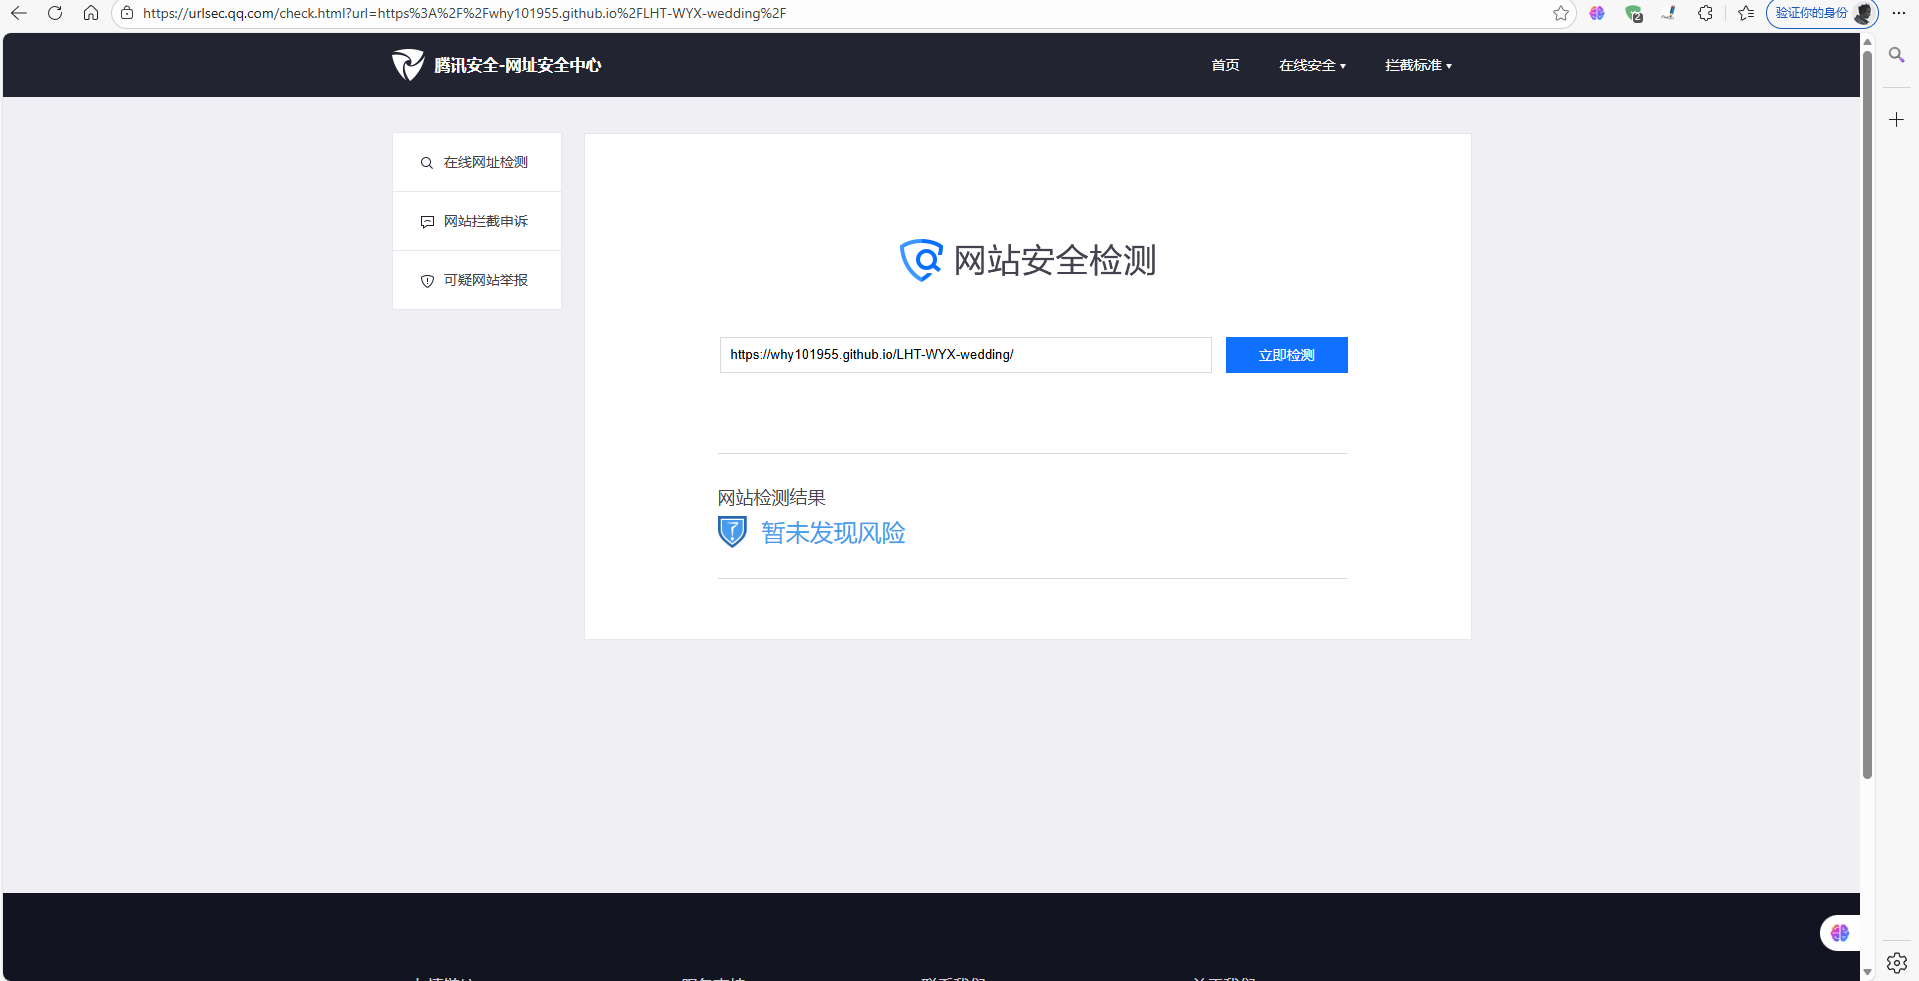Click the 腾讯安全-网址安全中心 title link
1919x981 pixels.
click(x=517, y=65)
